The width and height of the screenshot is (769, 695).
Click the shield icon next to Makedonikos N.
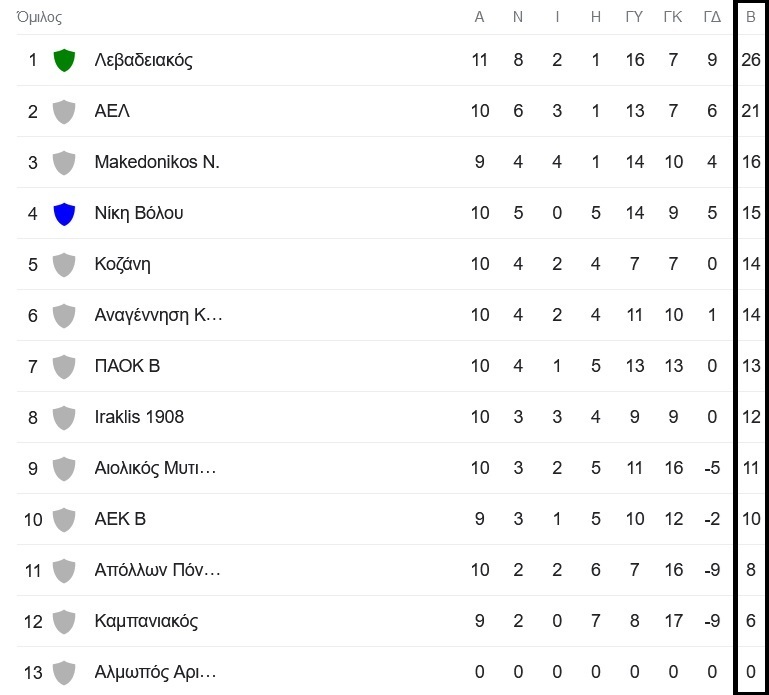[64, 163]
